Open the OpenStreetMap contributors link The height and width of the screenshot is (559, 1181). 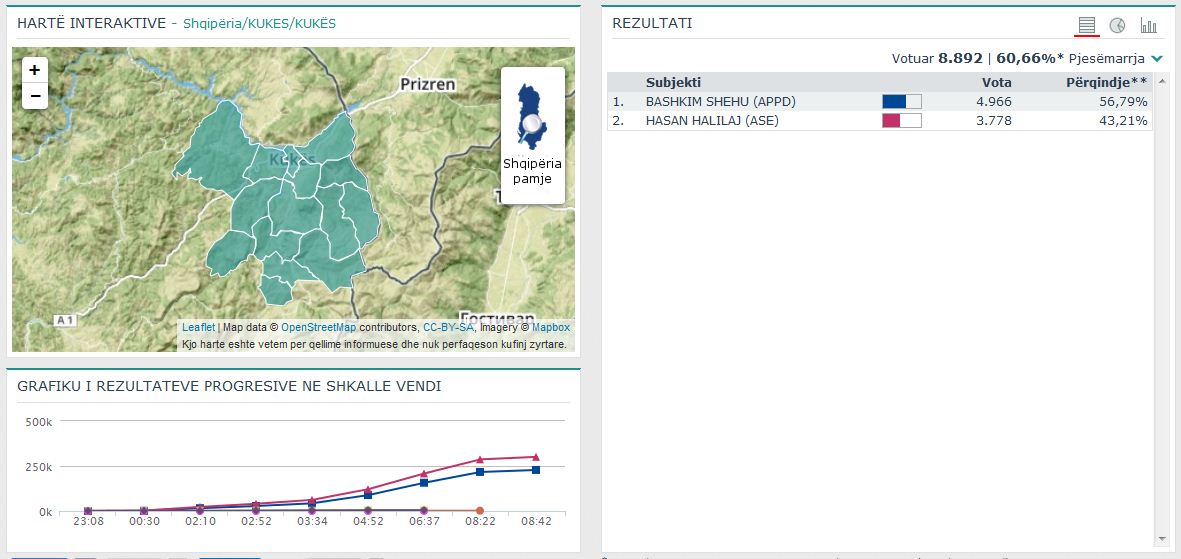[x=318, y=327]
